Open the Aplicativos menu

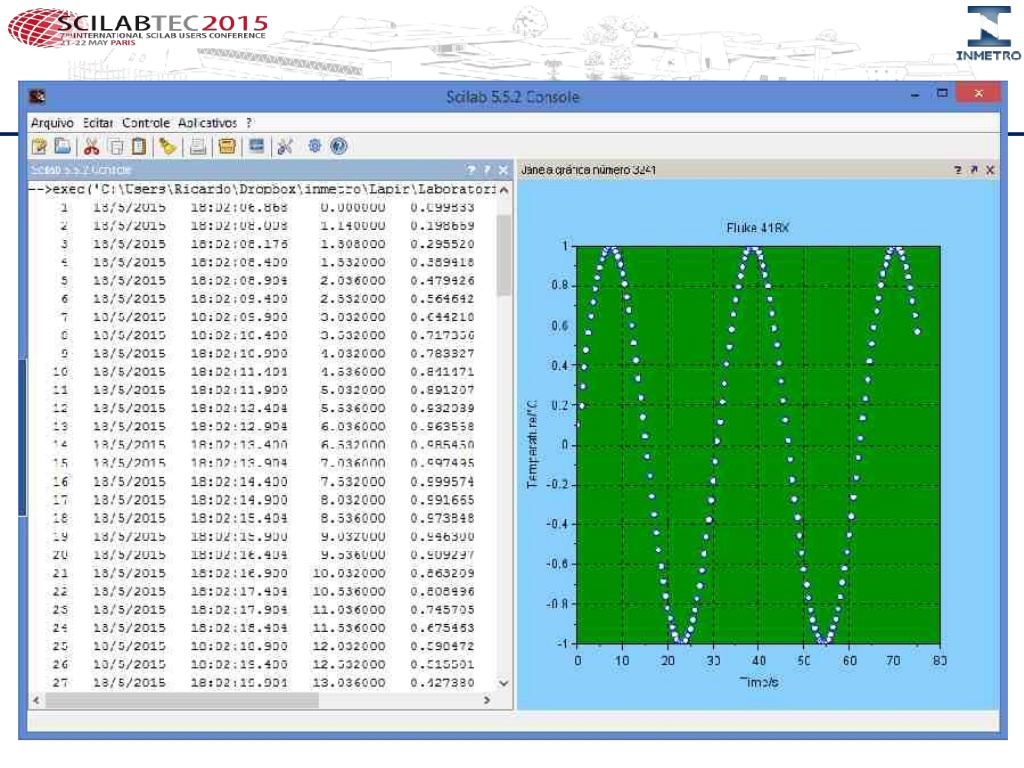[x=208, y=123]
